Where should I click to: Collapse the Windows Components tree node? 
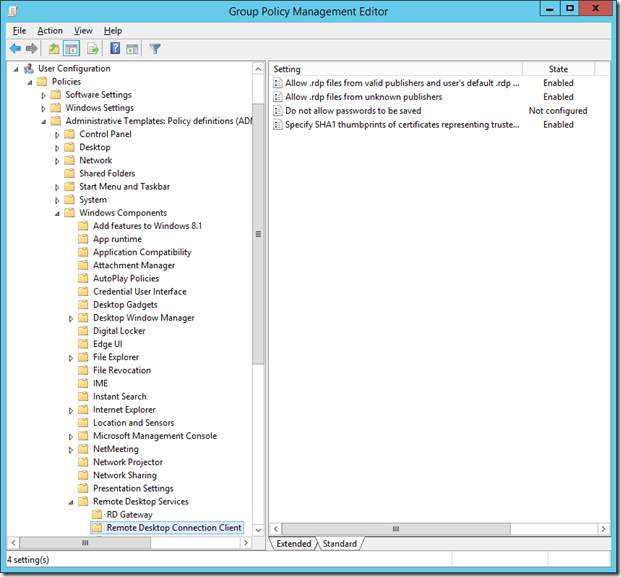(x=57, y=213)
